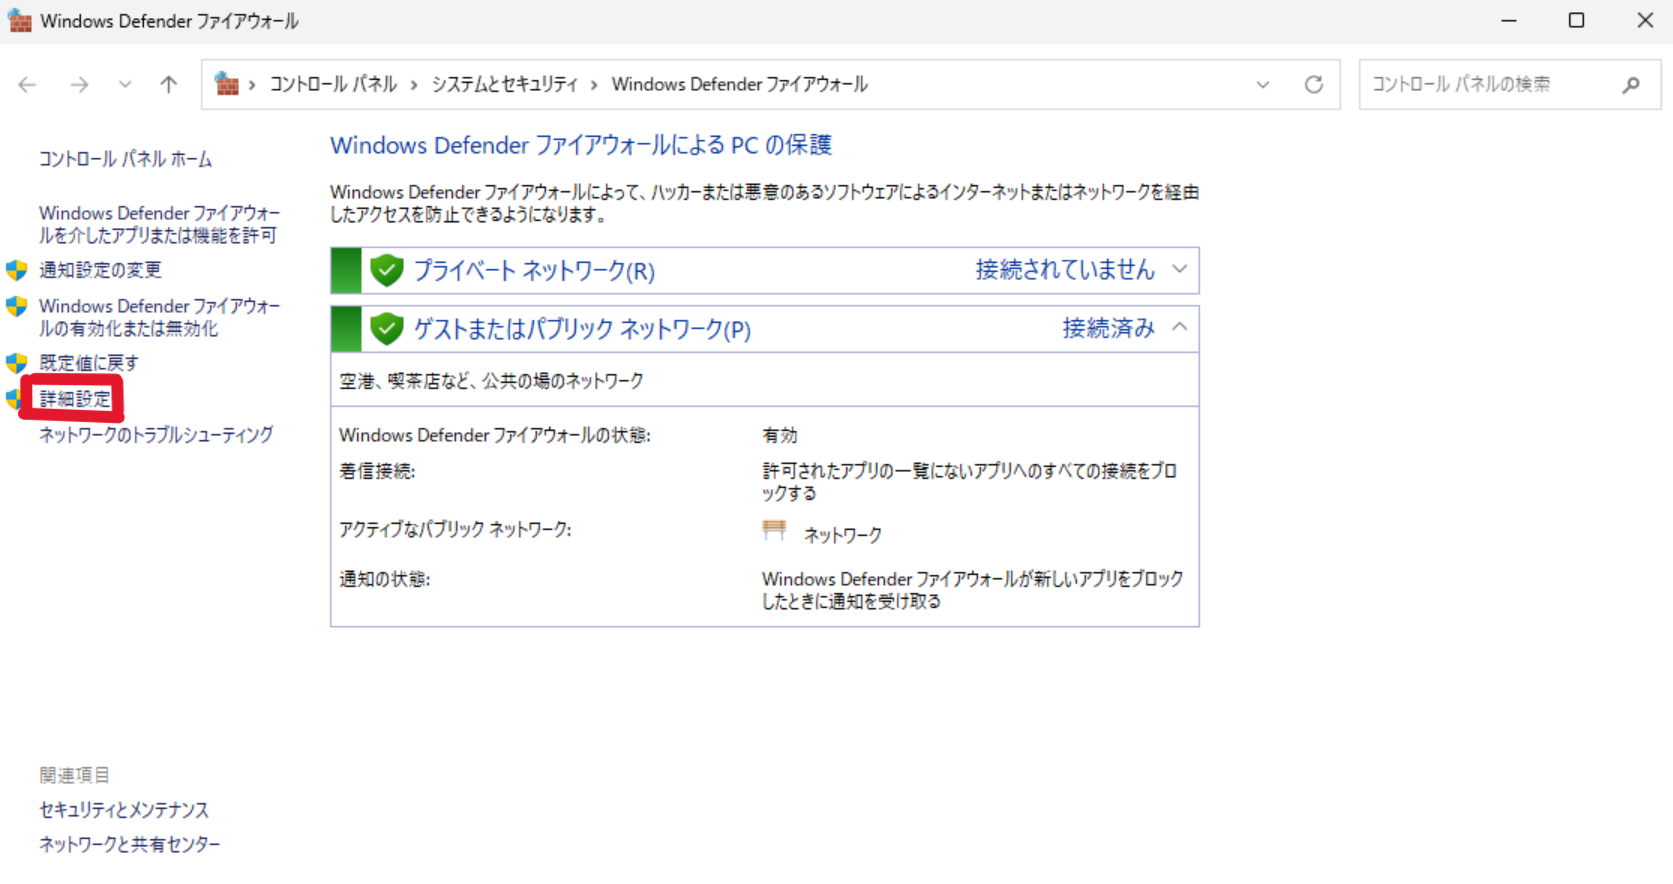The width and height of the screenshot is (1673, 884).
Task: Click the search magnifier icon
Action: [1630, 85]
